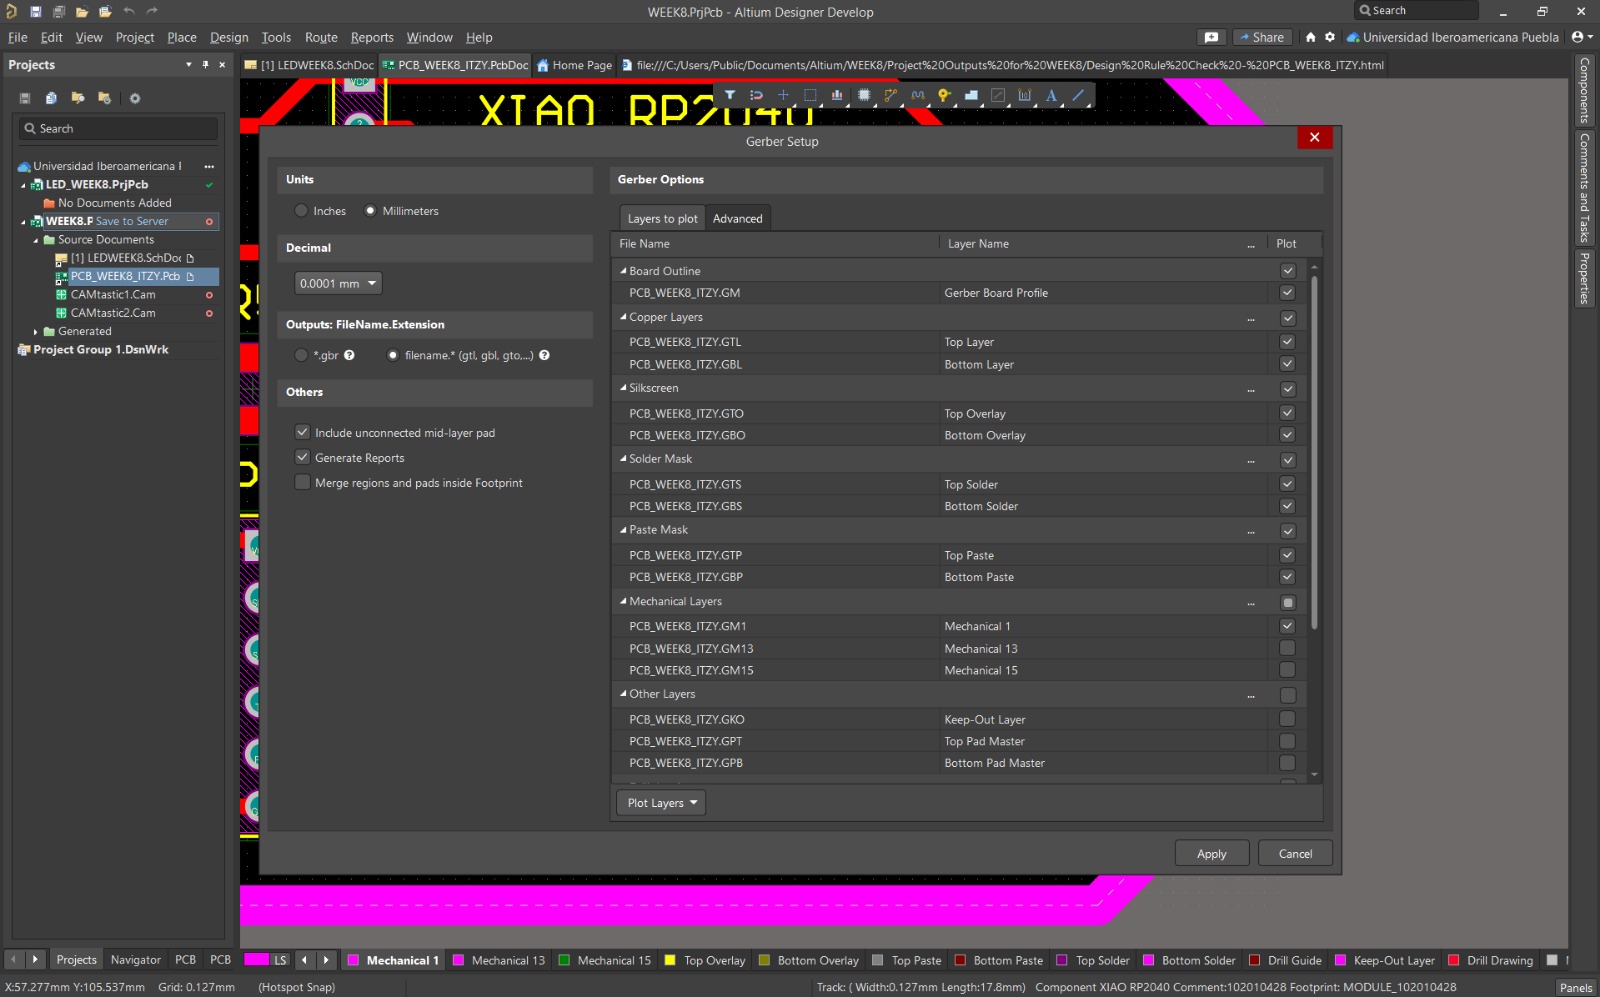The height and width of the screenshot is (997, 1600).
Task: Switch to the LEDWEEK8.SchDoc document tab
Action: [x=309, y=65]
